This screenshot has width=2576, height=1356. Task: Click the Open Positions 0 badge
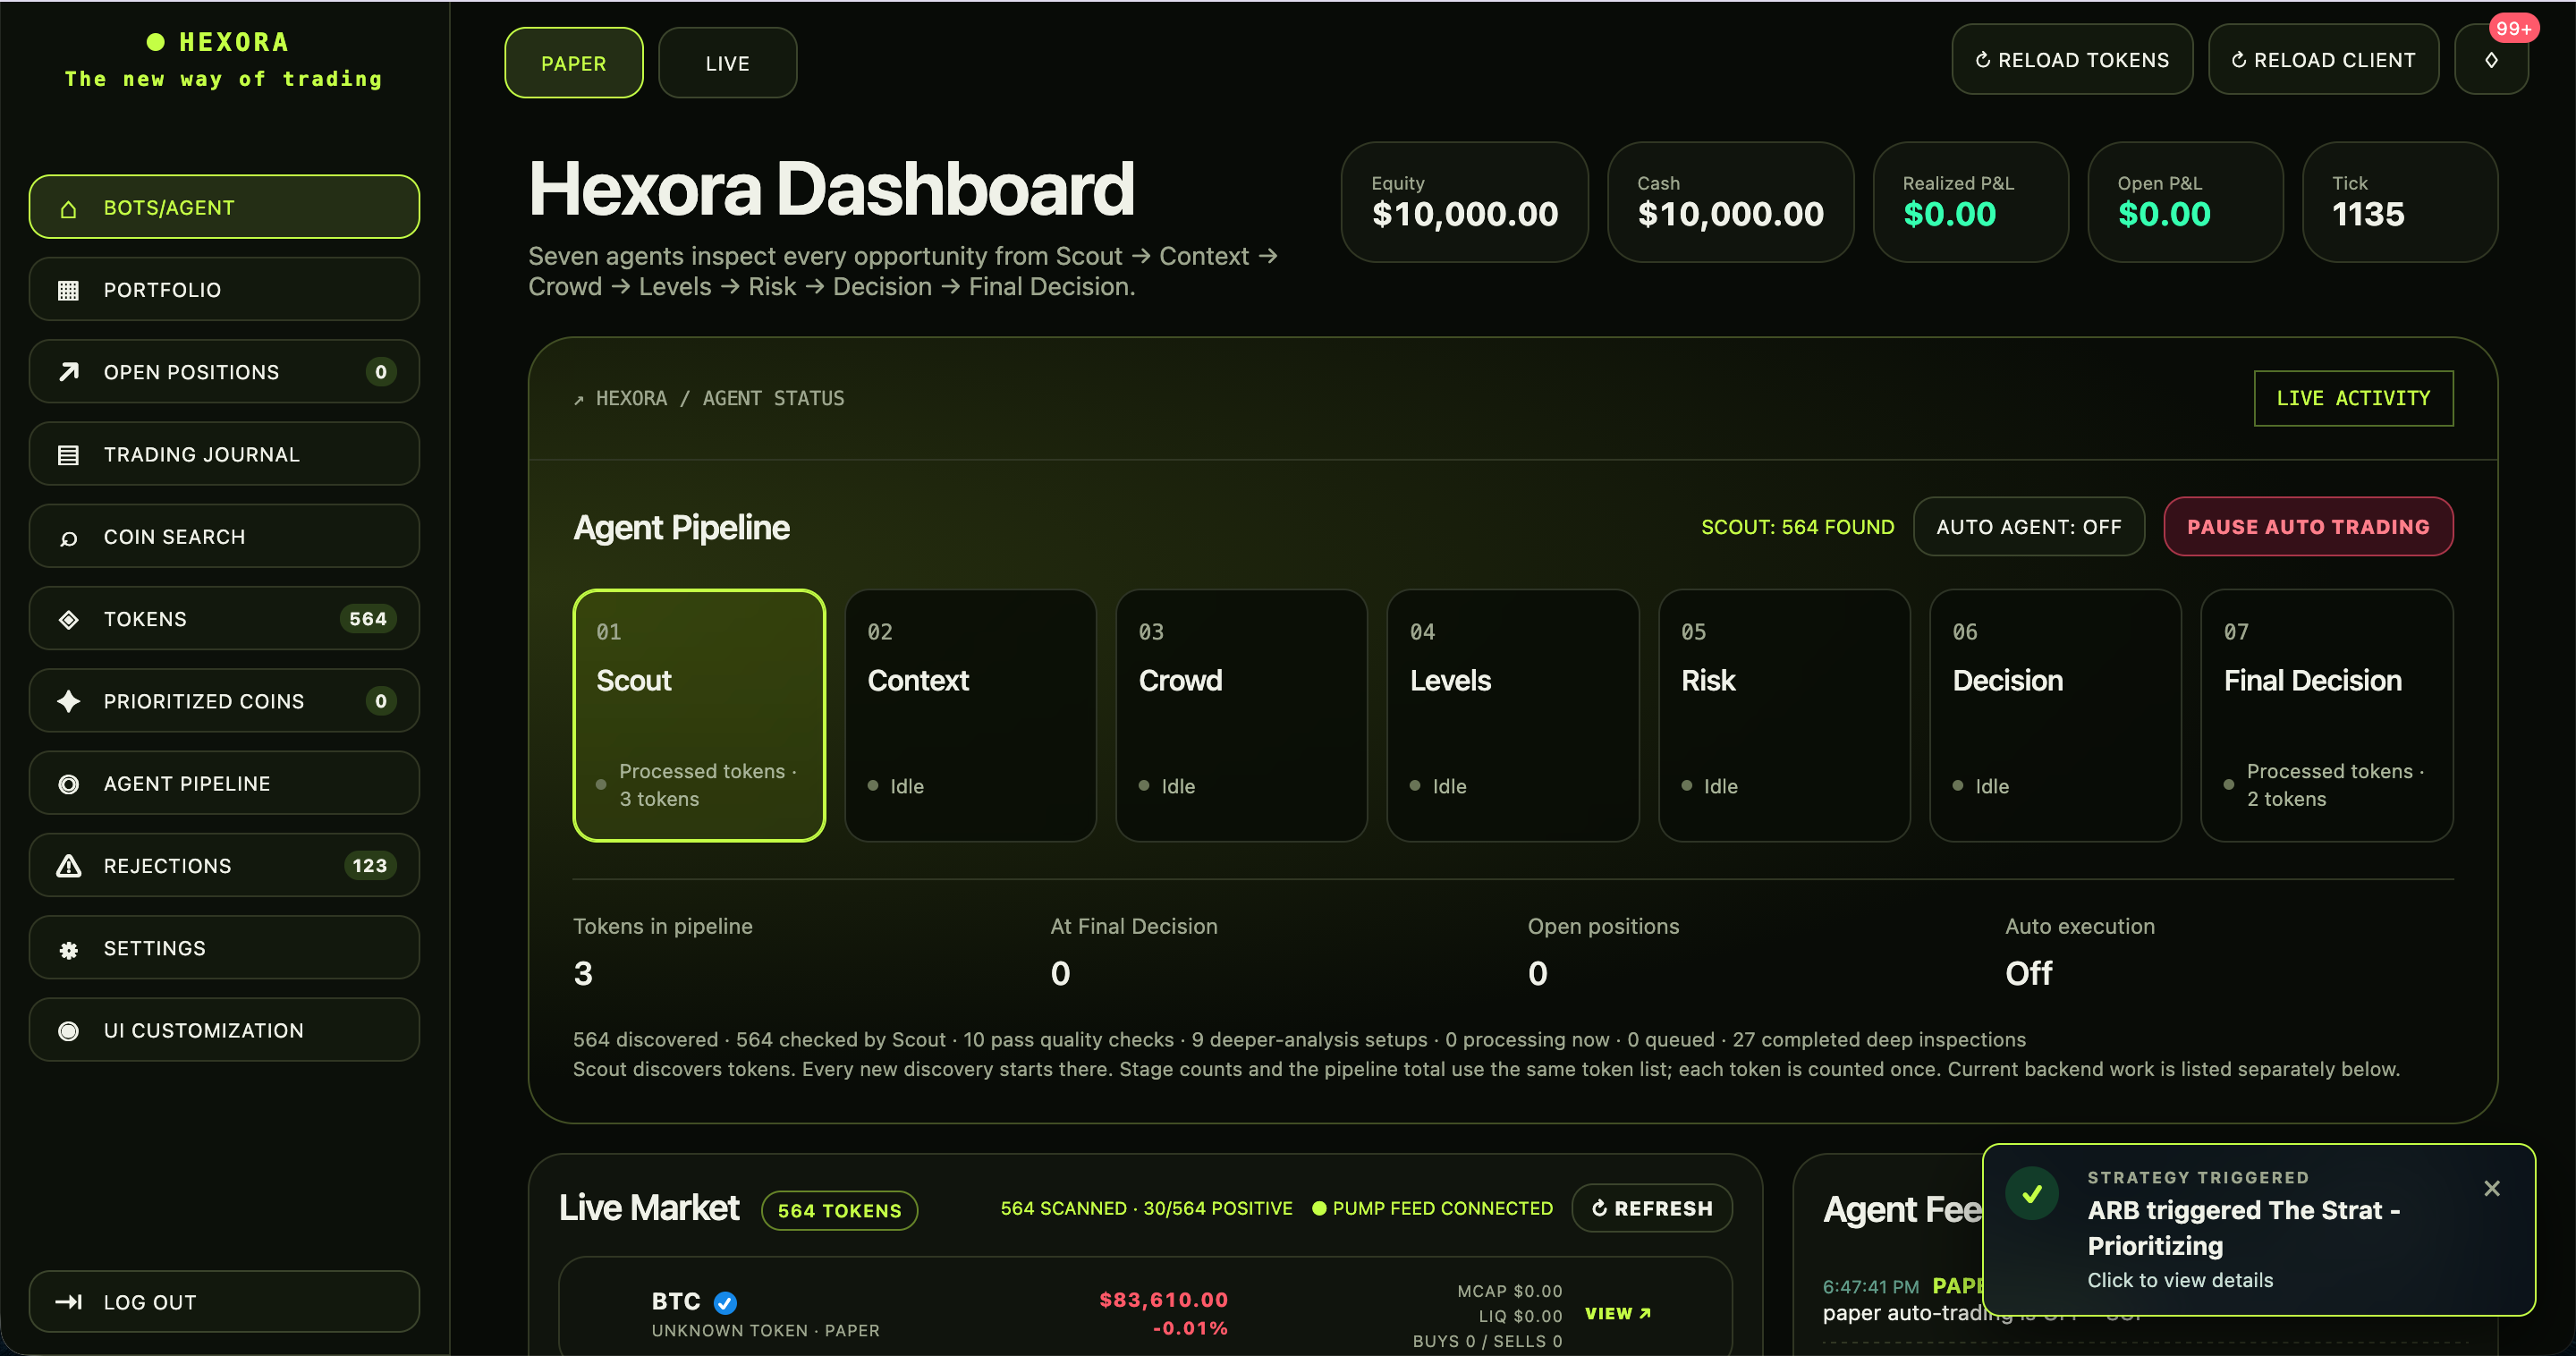coord(380,372)
